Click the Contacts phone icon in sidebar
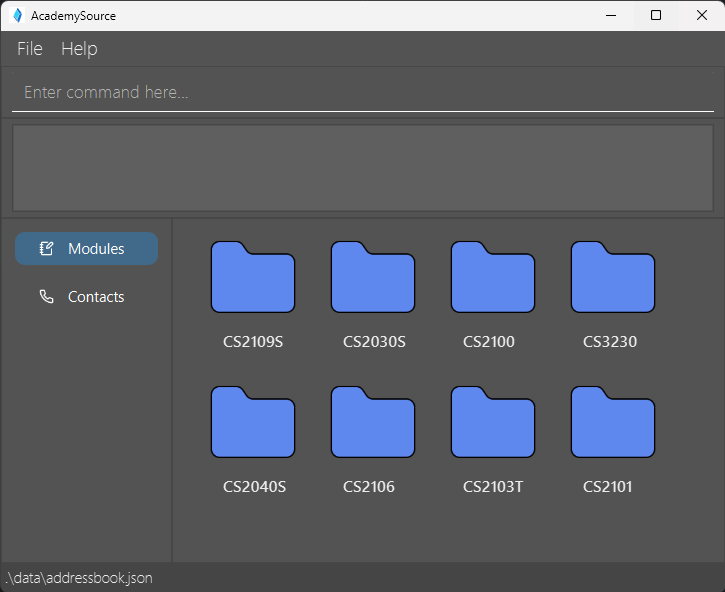This screenshot has height=592, width=725. coord(46,297)
